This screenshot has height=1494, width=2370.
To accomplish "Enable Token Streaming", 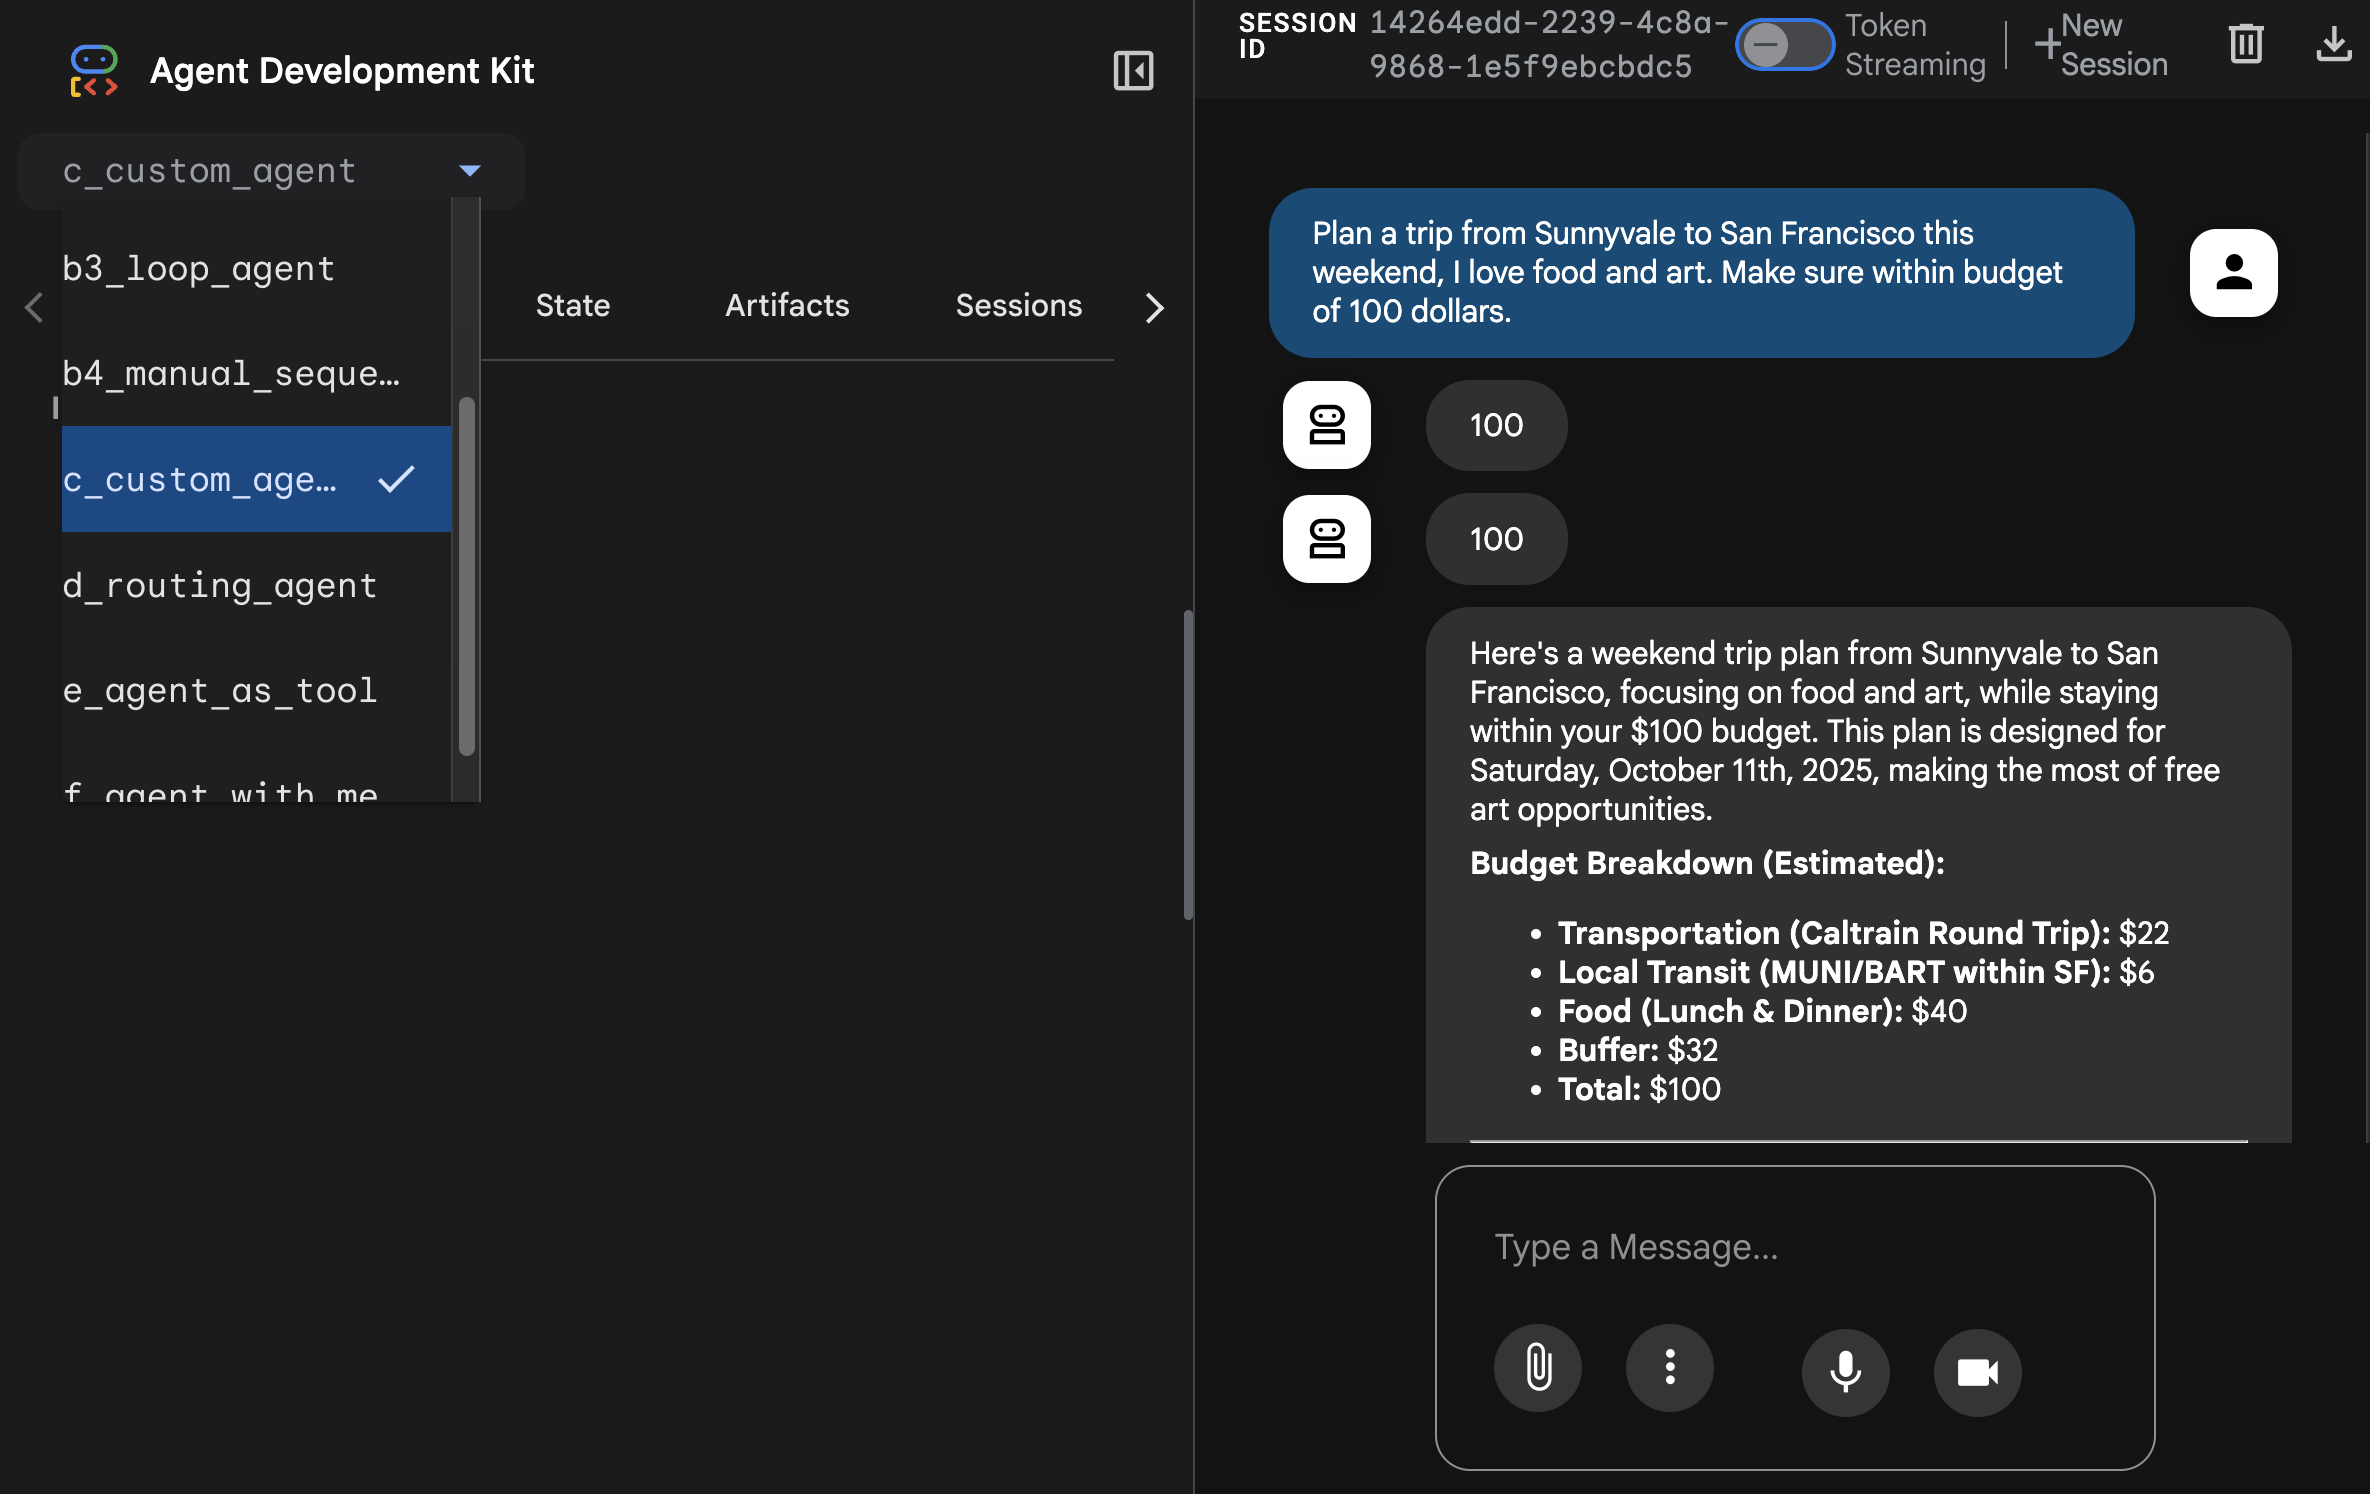I will tap(1785, 44).
